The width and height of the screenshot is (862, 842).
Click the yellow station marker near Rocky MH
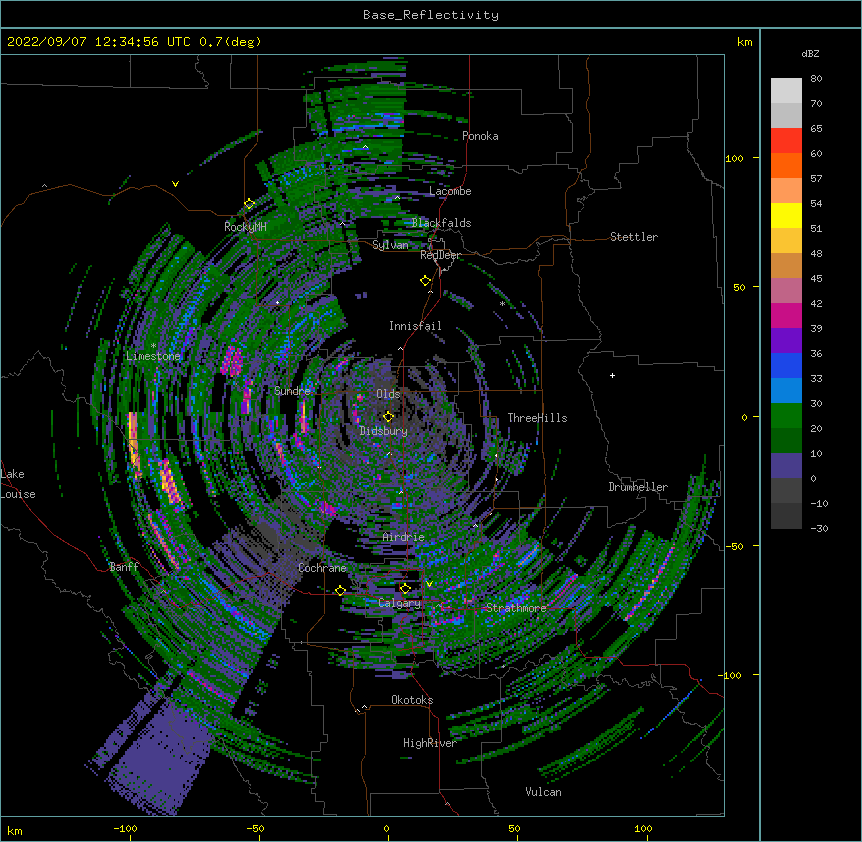pos(250,204)
